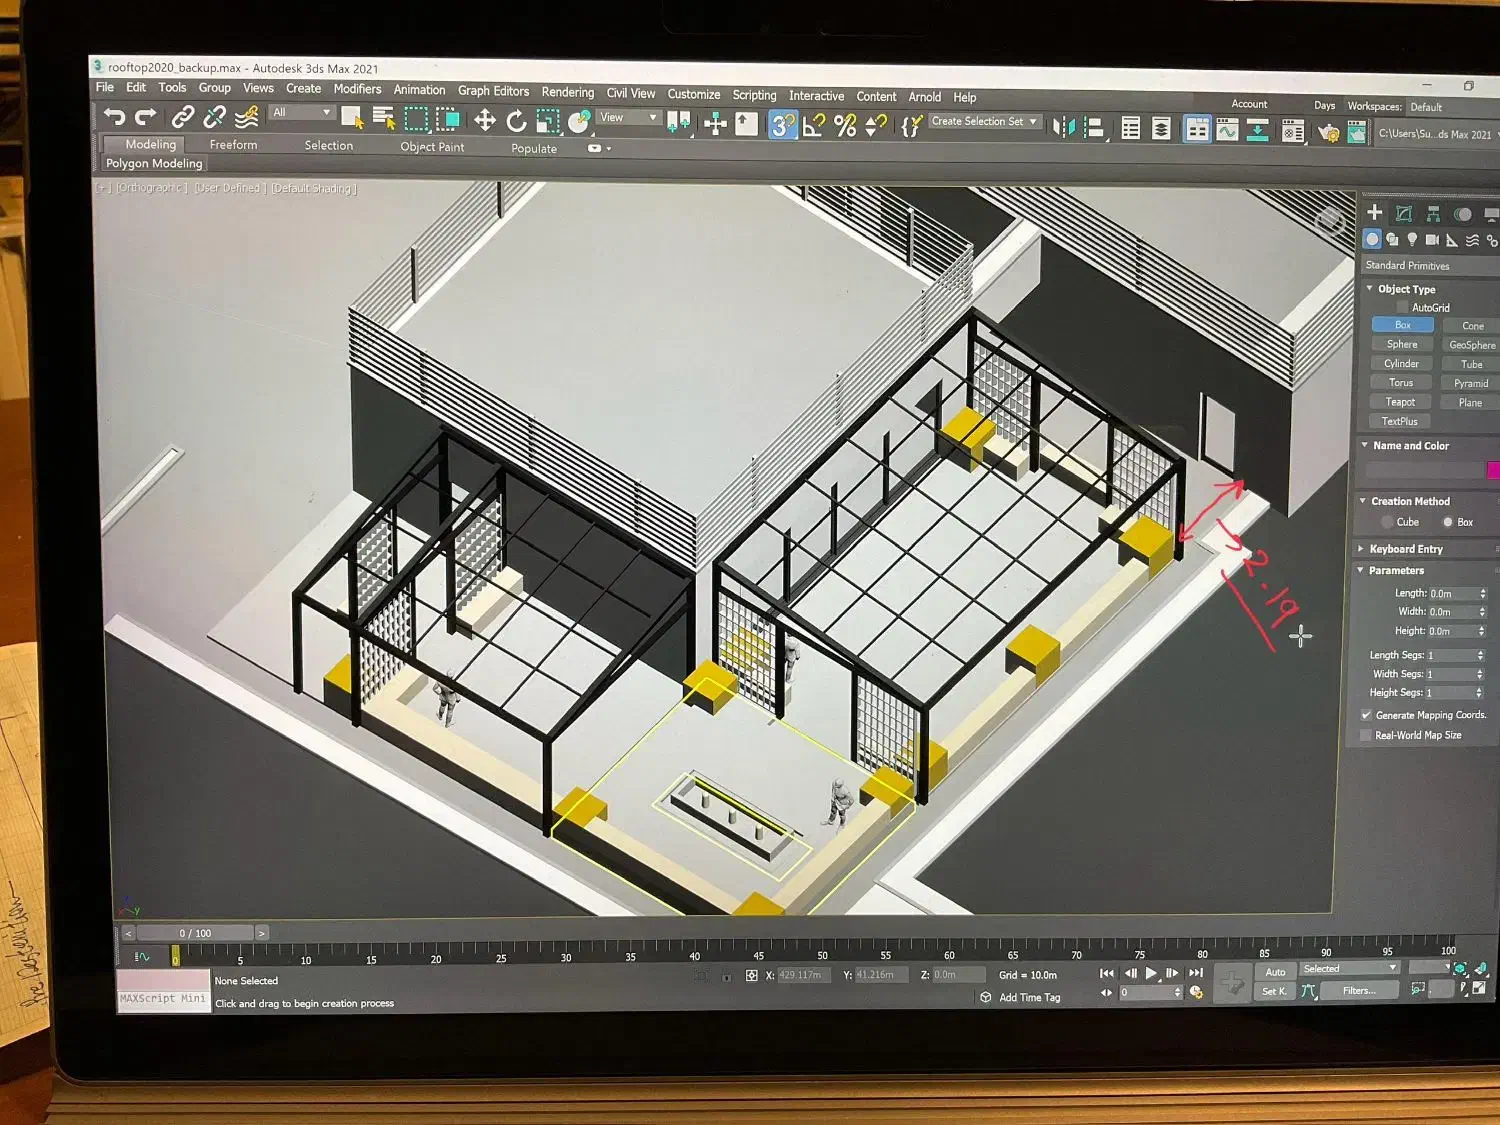Switch to the Freeform ribbon tab

coord(233,145)
